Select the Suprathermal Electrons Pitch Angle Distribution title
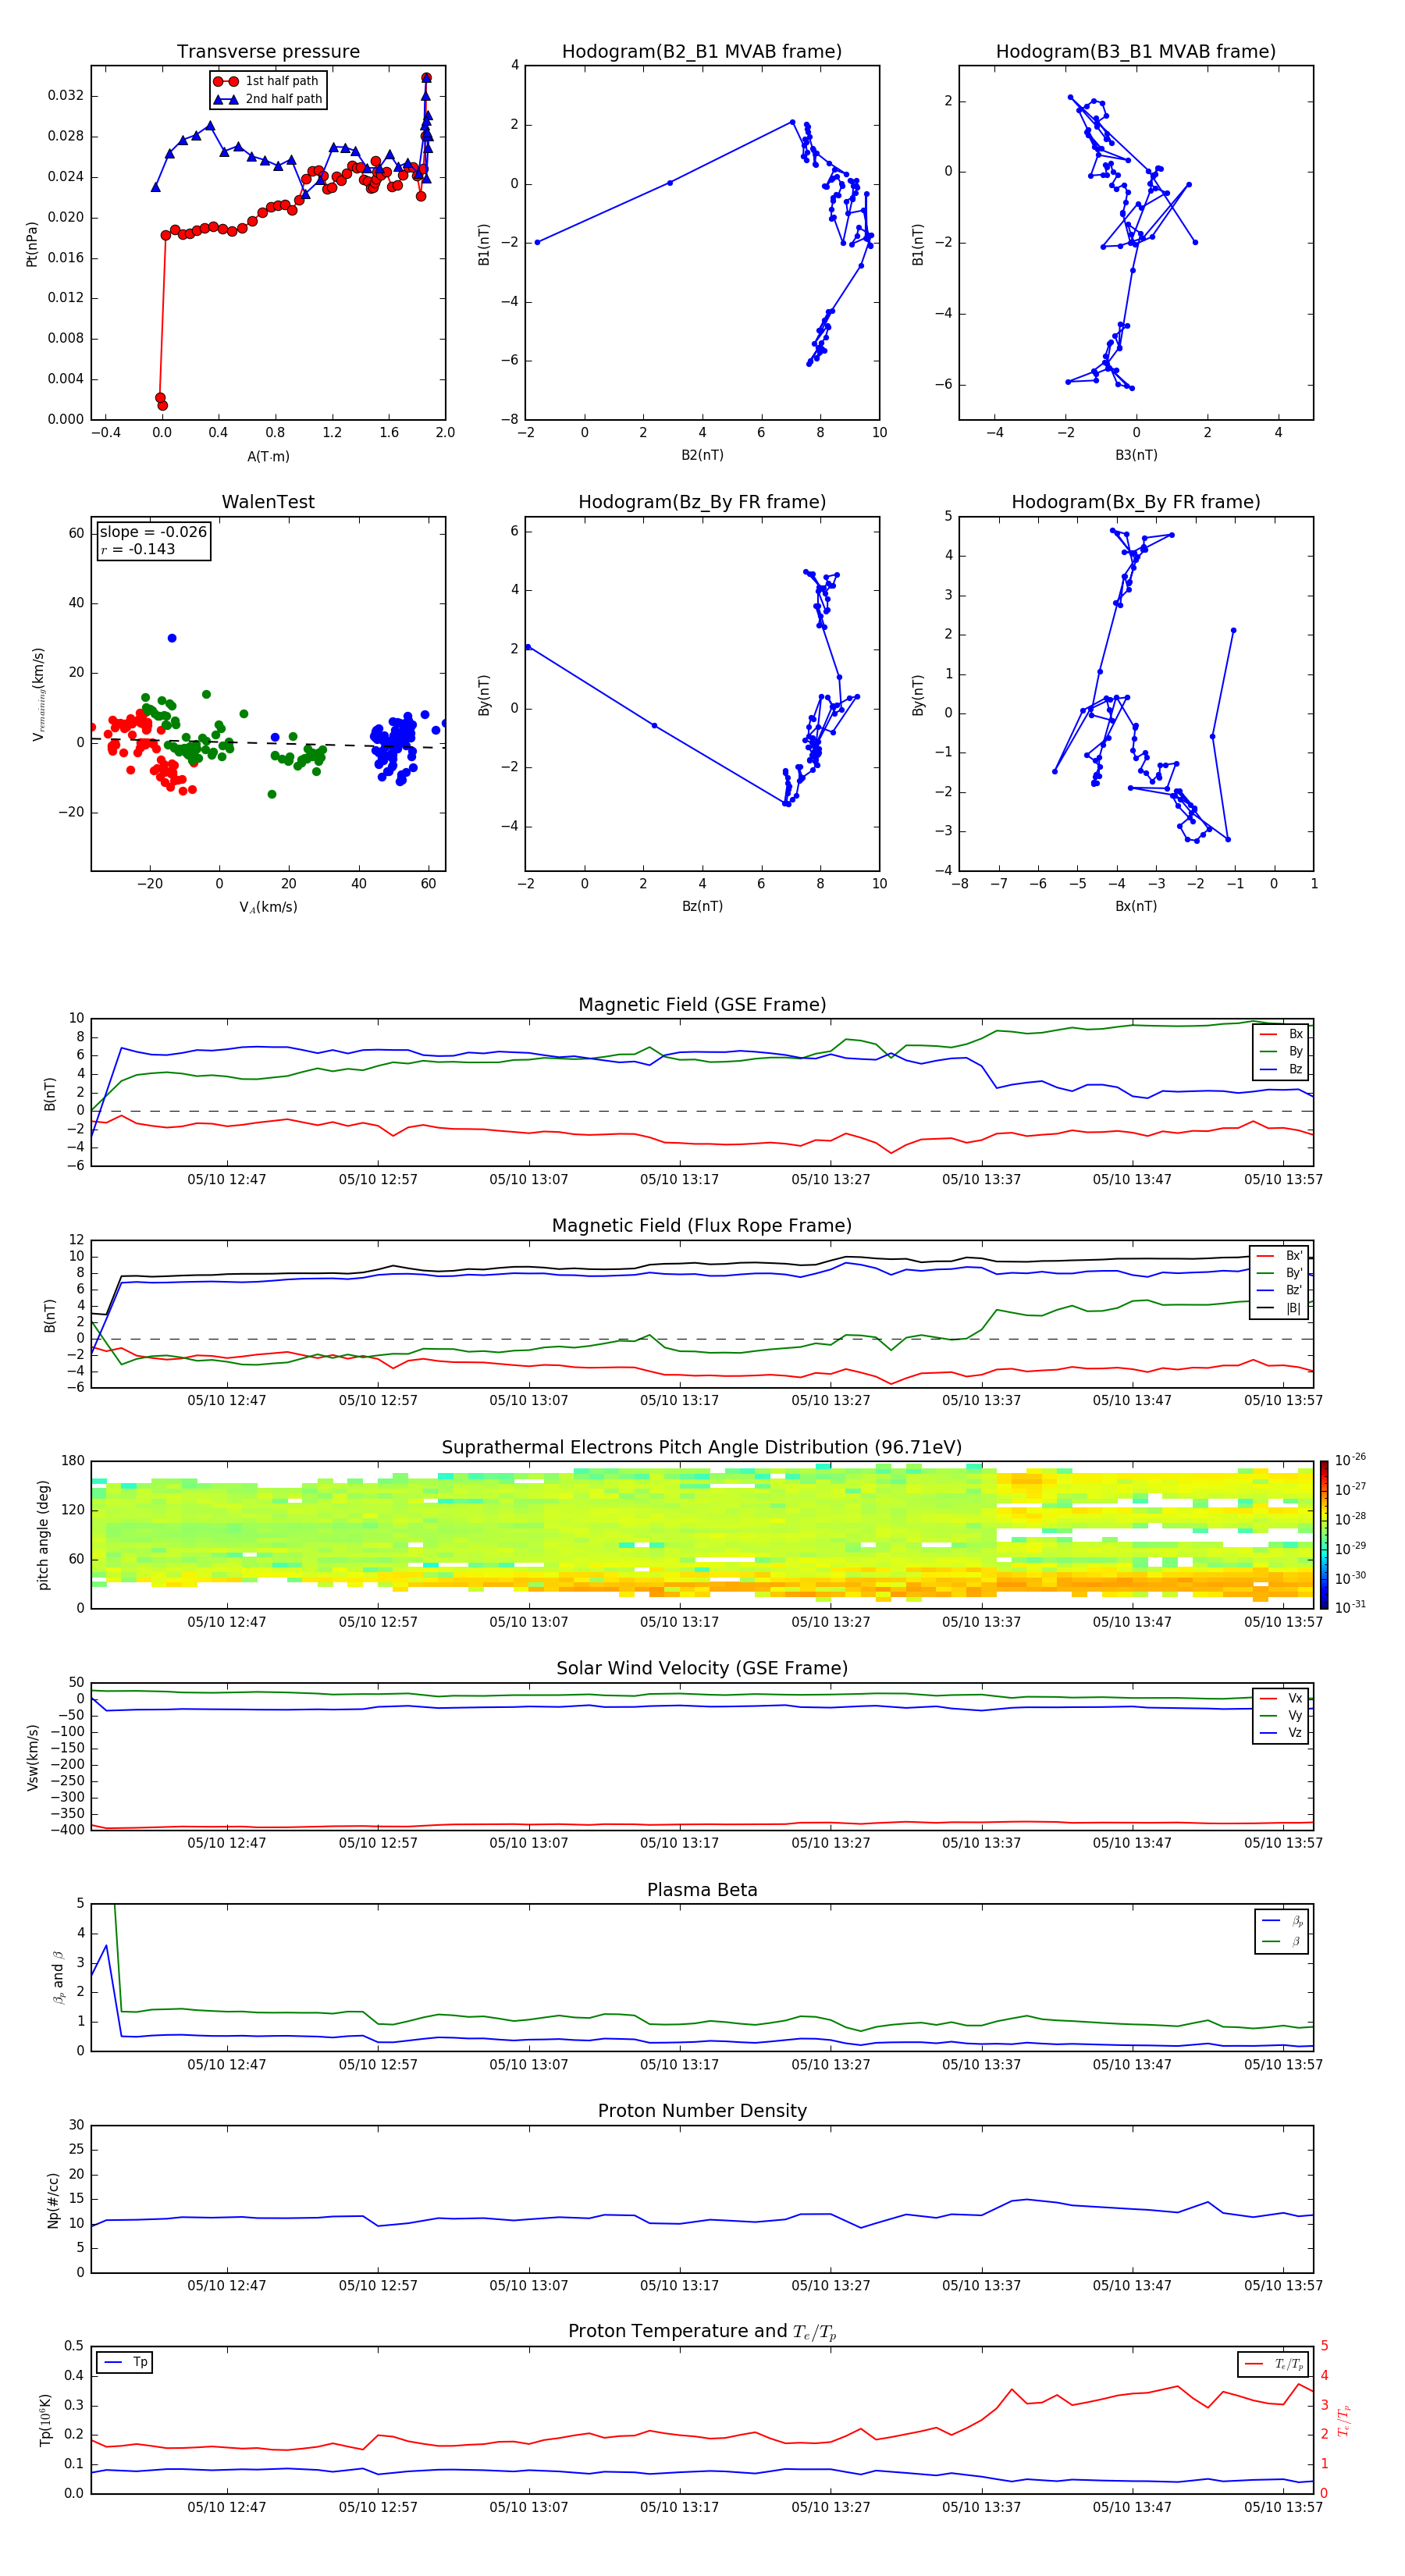Screen dimensions: 1405x2576 tap(702, 1448)
